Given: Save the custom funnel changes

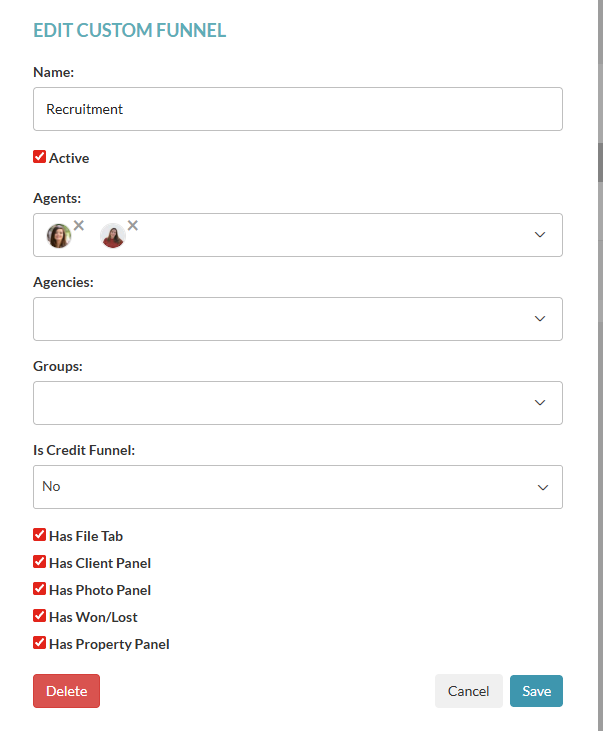Looking at the screenshot, I should [536, 691].
